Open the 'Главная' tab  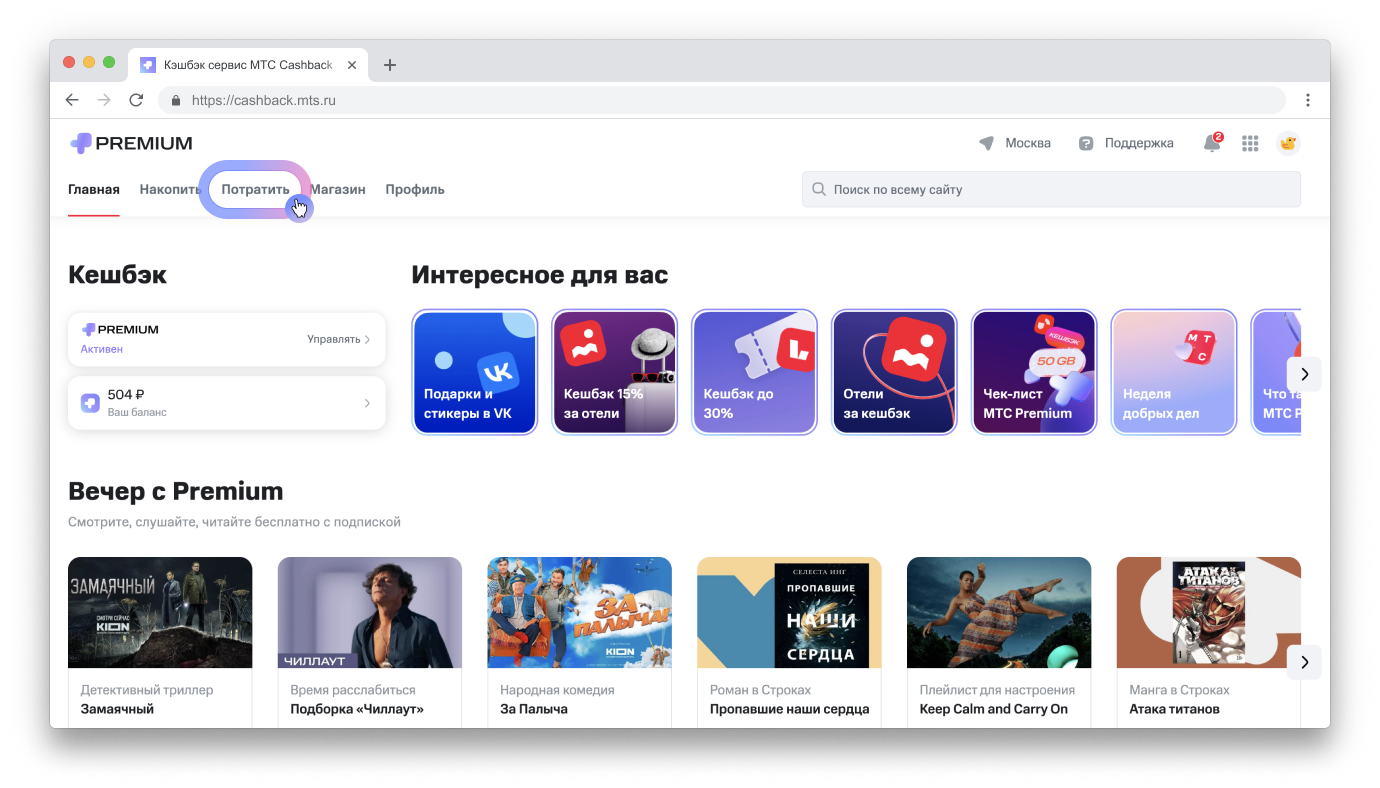tap(94, 189)
